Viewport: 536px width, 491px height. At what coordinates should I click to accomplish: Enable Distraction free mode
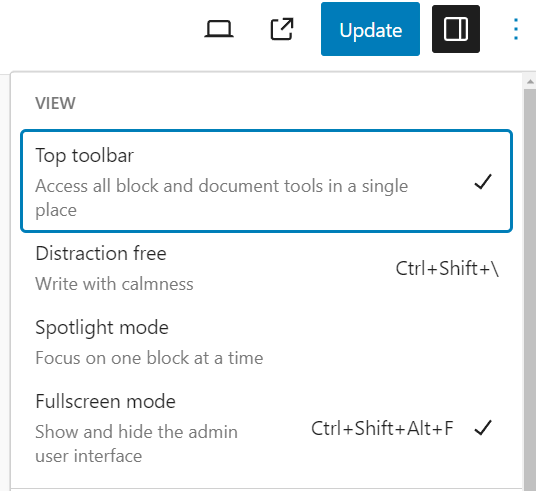(x=266, y=268)
